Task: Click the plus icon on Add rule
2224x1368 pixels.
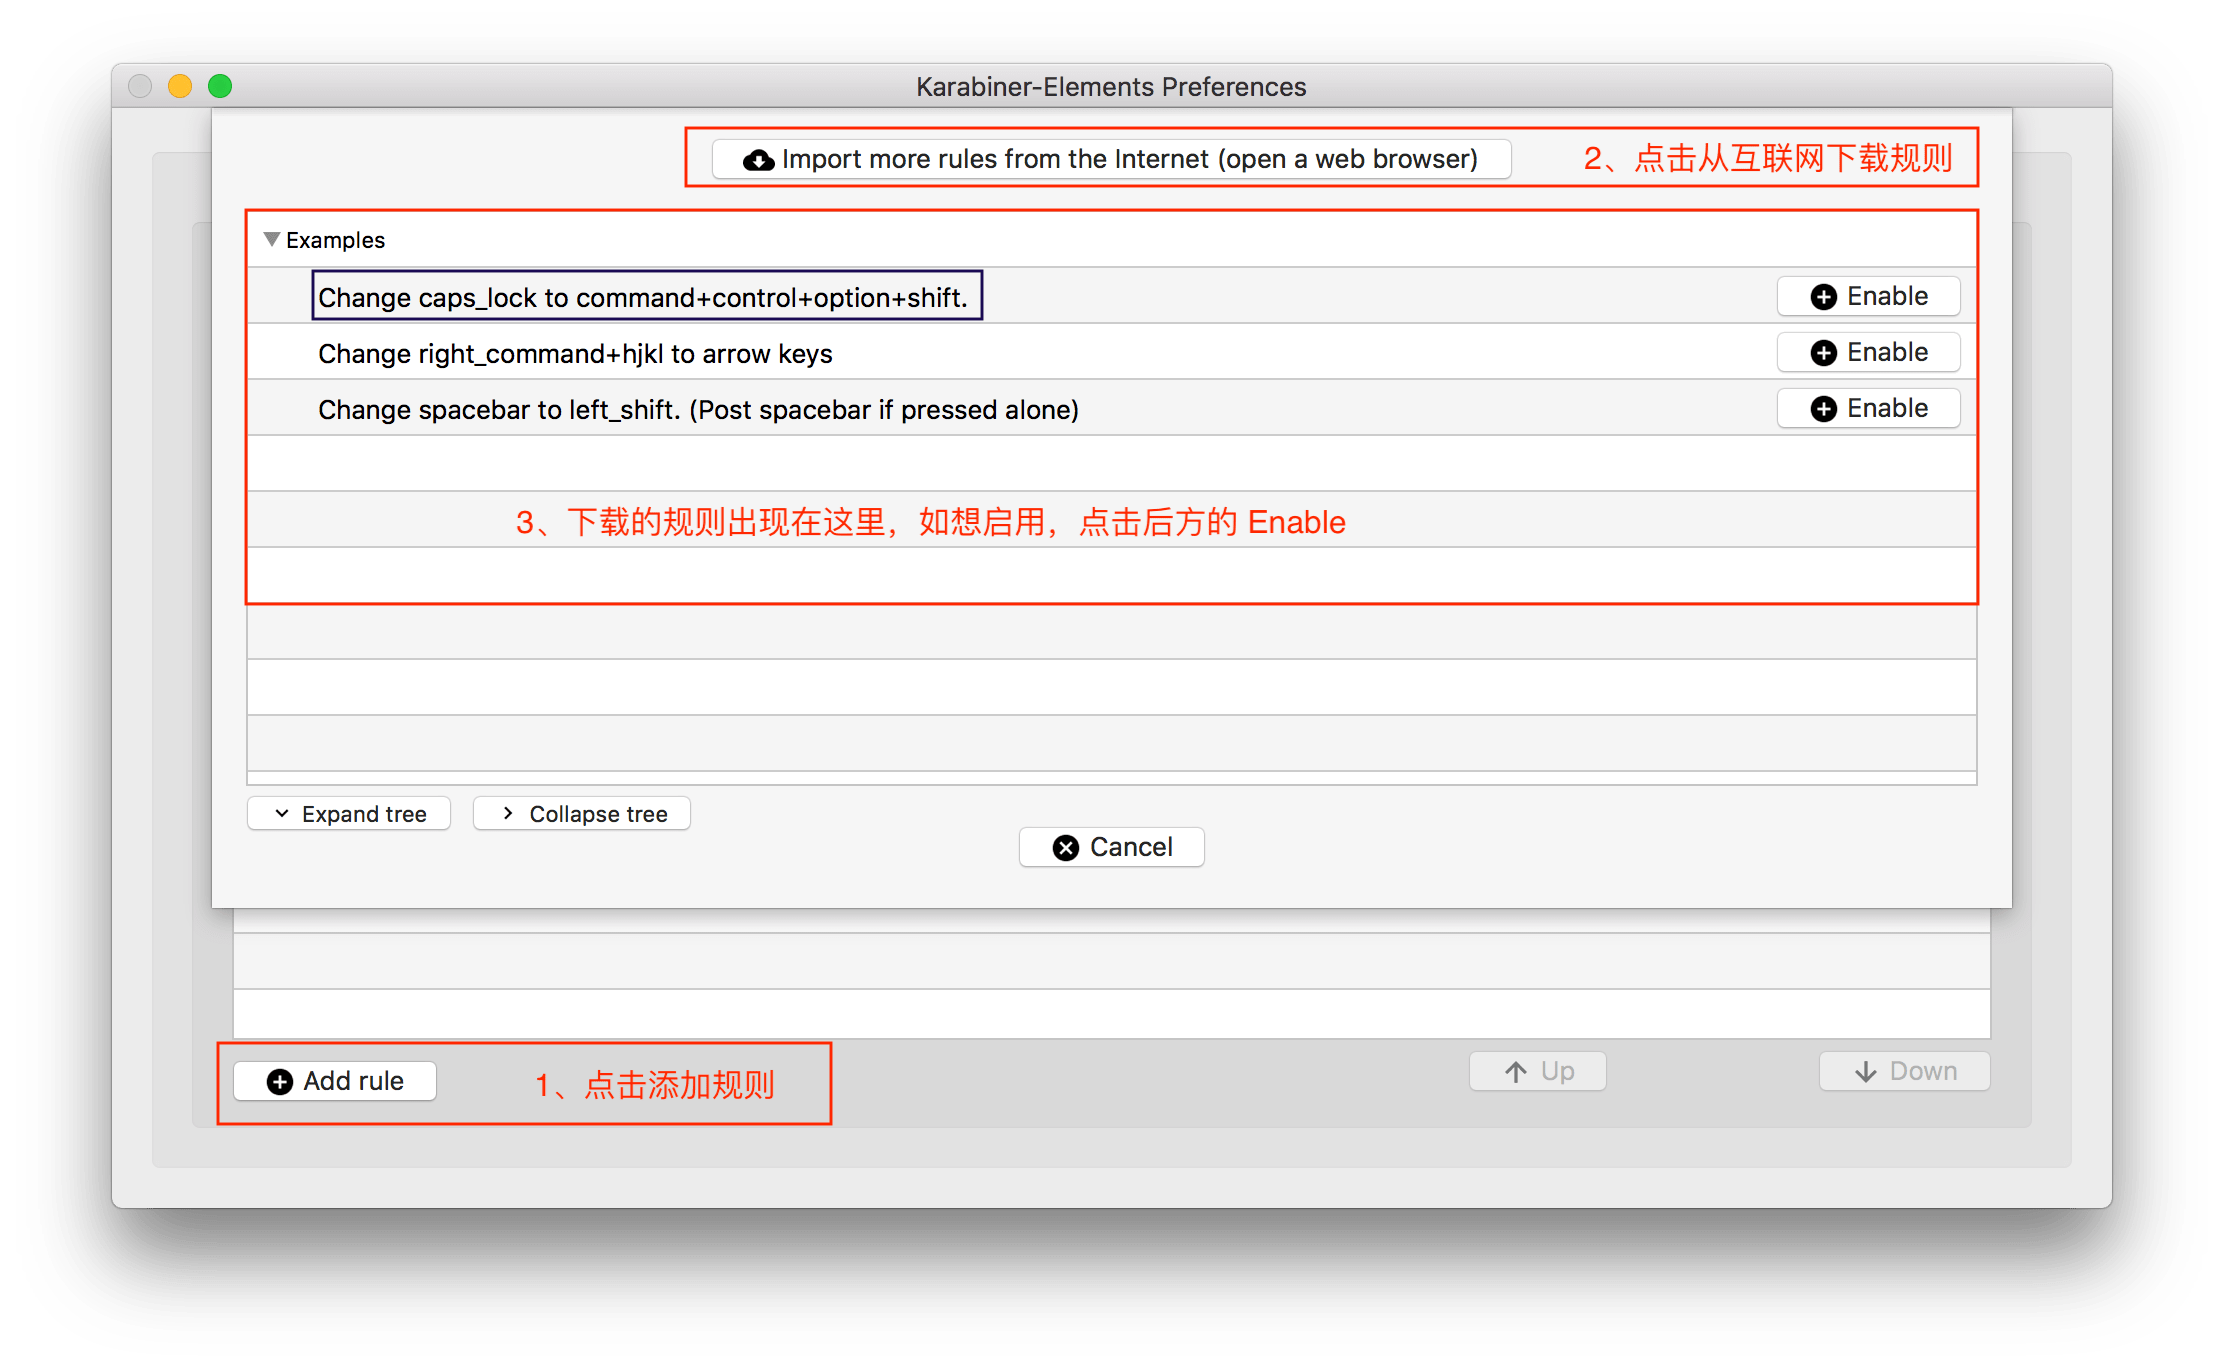Action: 279,1082
